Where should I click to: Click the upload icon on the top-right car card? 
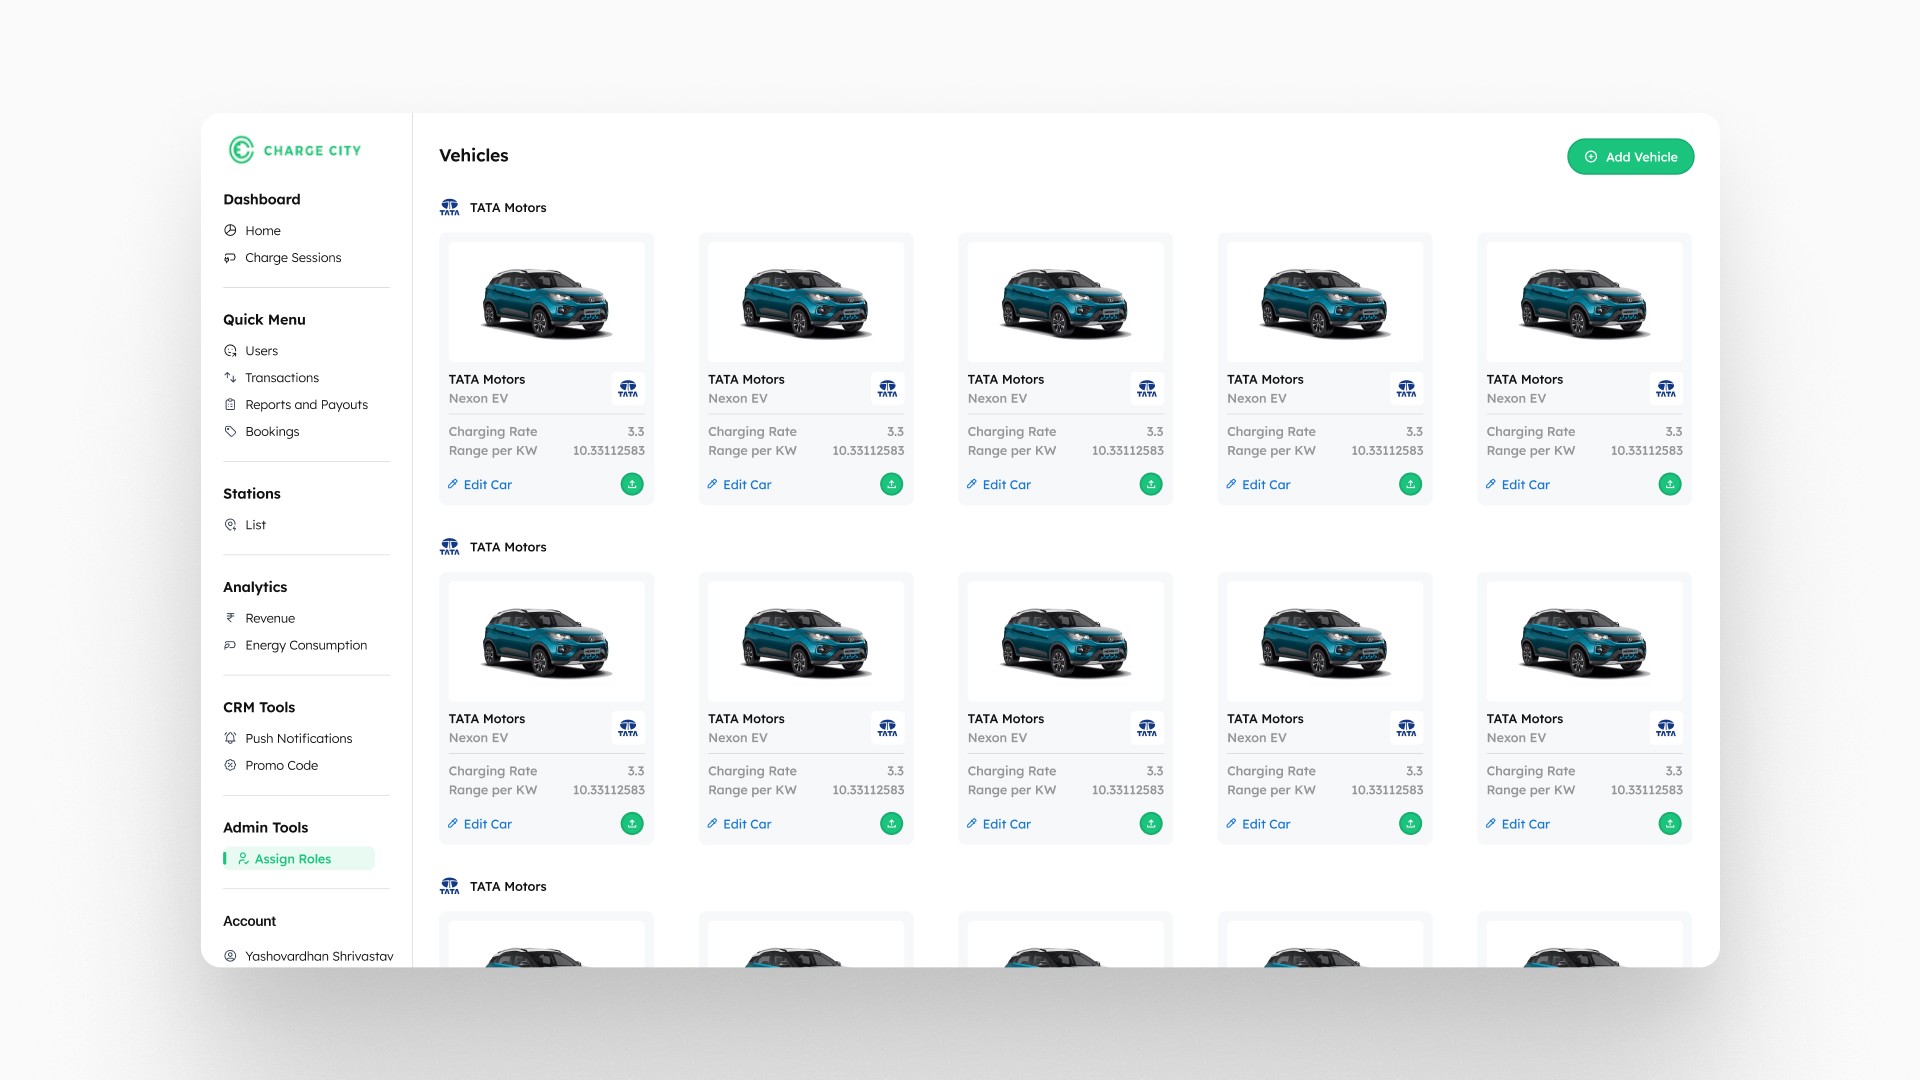[x=1669, y=484]
